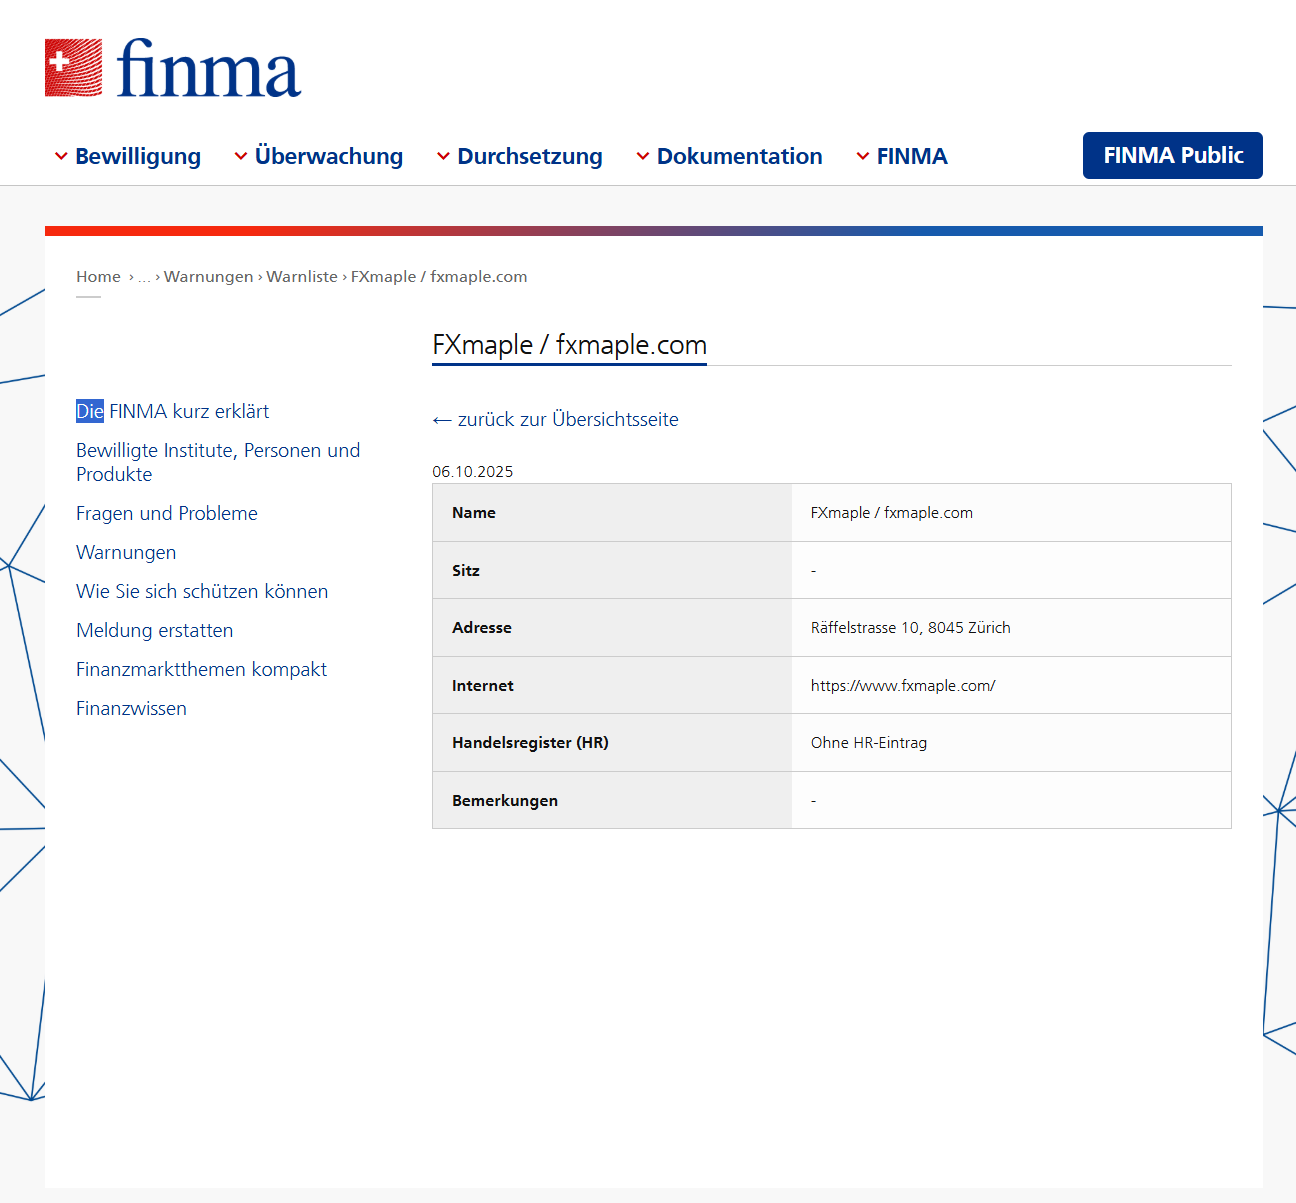Open Wie Sie sich schützen können
Image resolution: width=1296 pixels, height=1203 pixels.
click(x=202, y=591)
